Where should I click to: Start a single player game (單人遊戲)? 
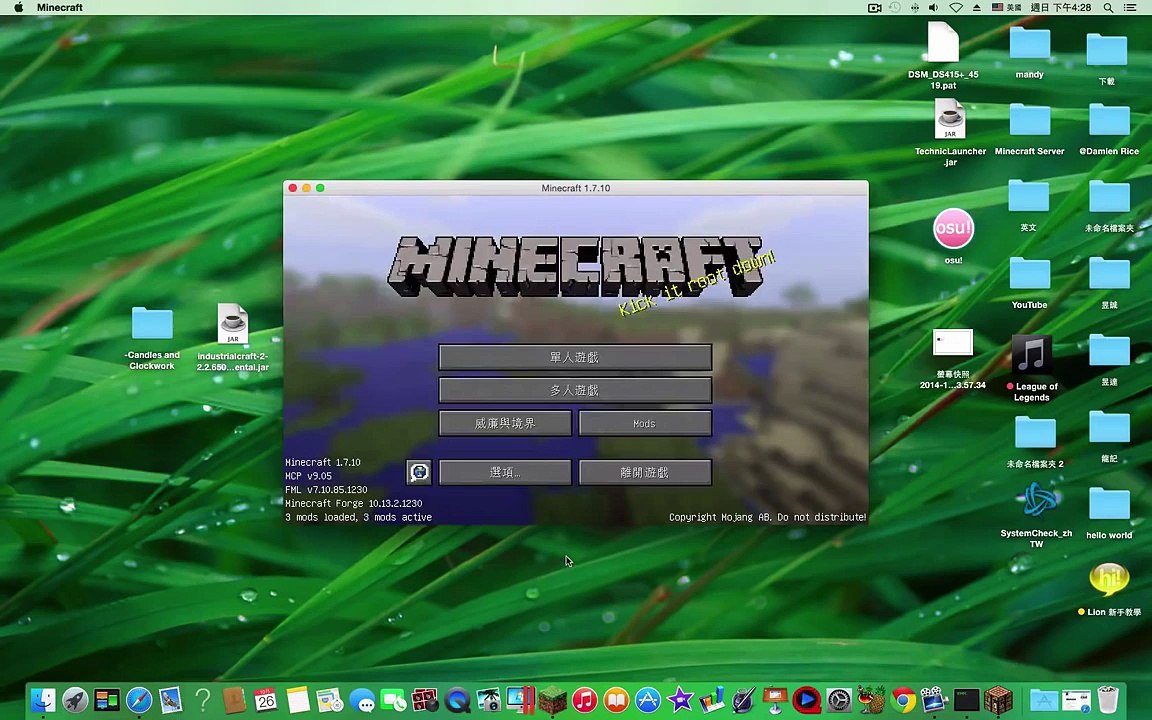click(575, 357)
